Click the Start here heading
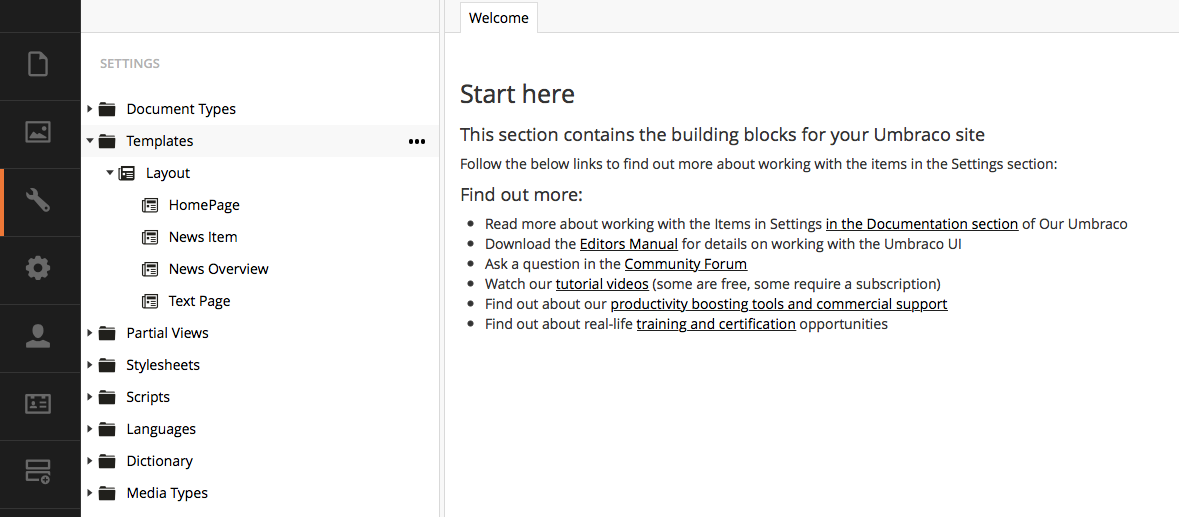The image size is (1179, 517). (x=517, y=95)
